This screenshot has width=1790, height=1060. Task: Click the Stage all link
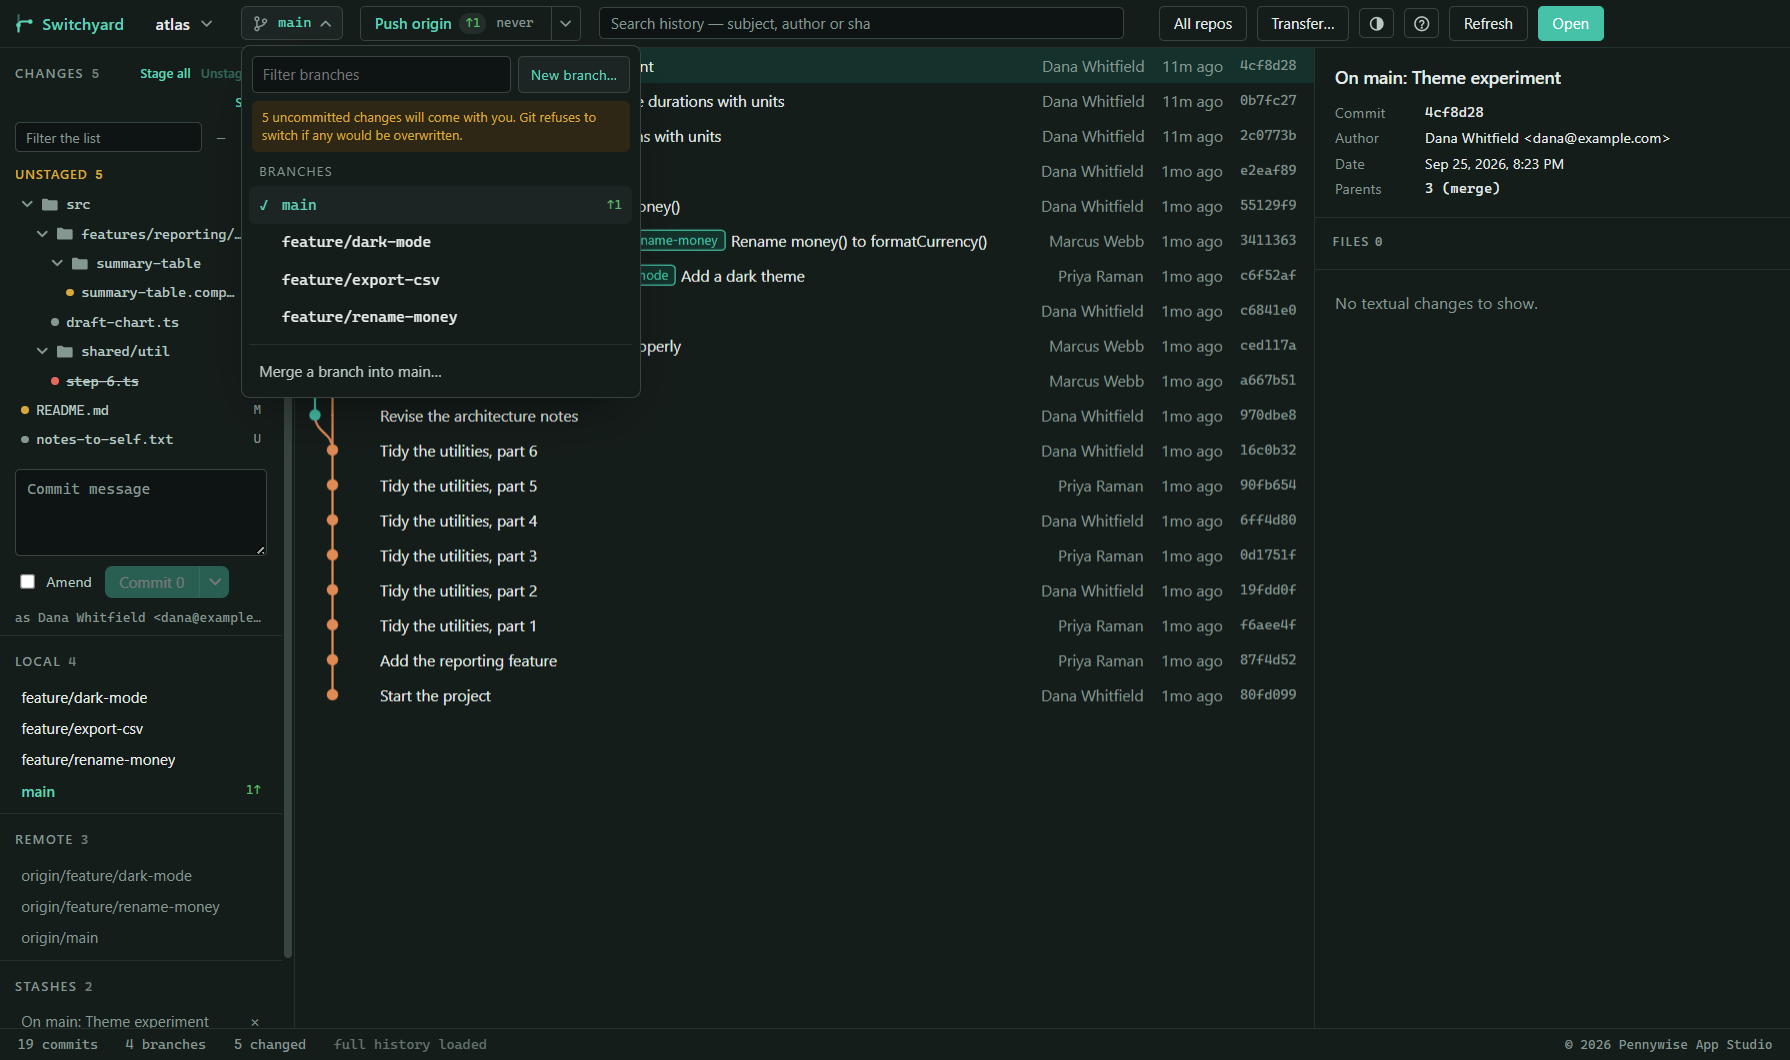tap(165, 73)
